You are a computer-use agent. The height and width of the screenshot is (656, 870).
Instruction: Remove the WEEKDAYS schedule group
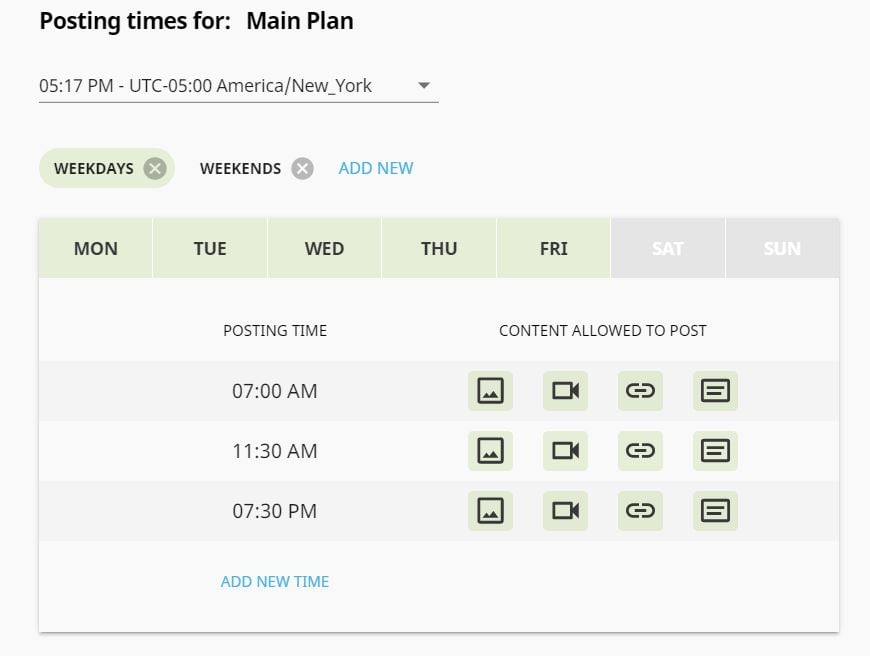coord(155,168)
